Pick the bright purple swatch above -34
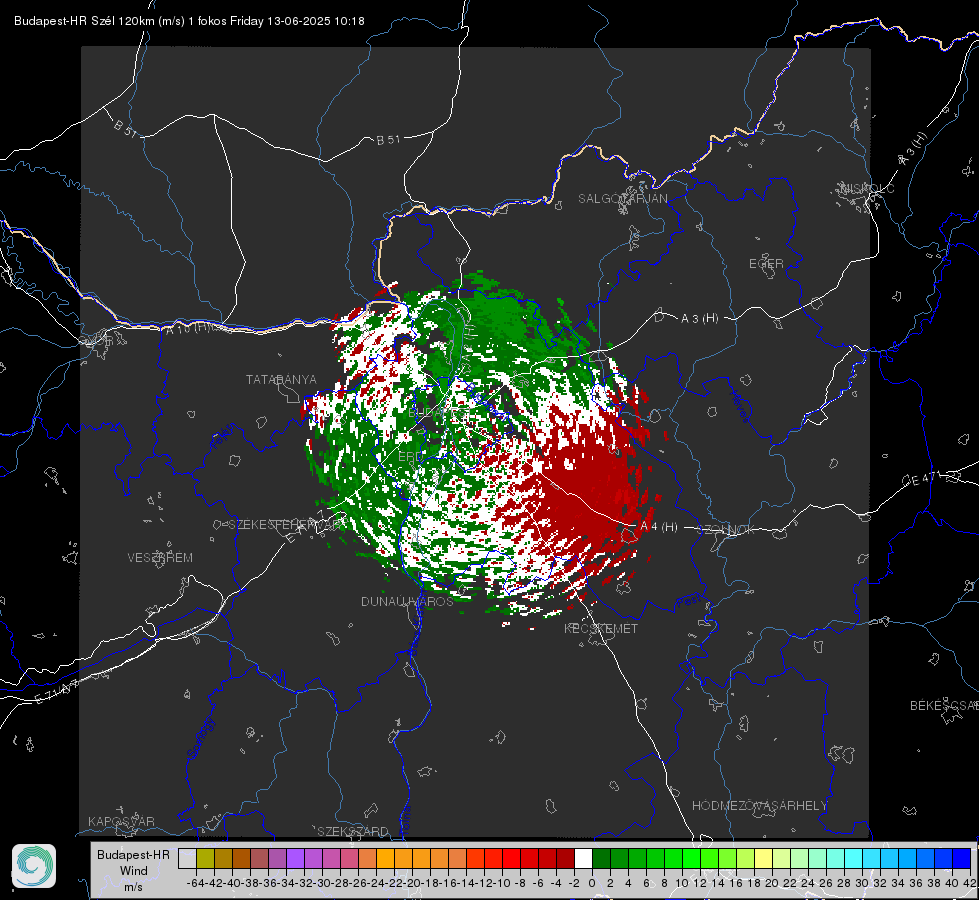The image size is (979, 900). 295,858
